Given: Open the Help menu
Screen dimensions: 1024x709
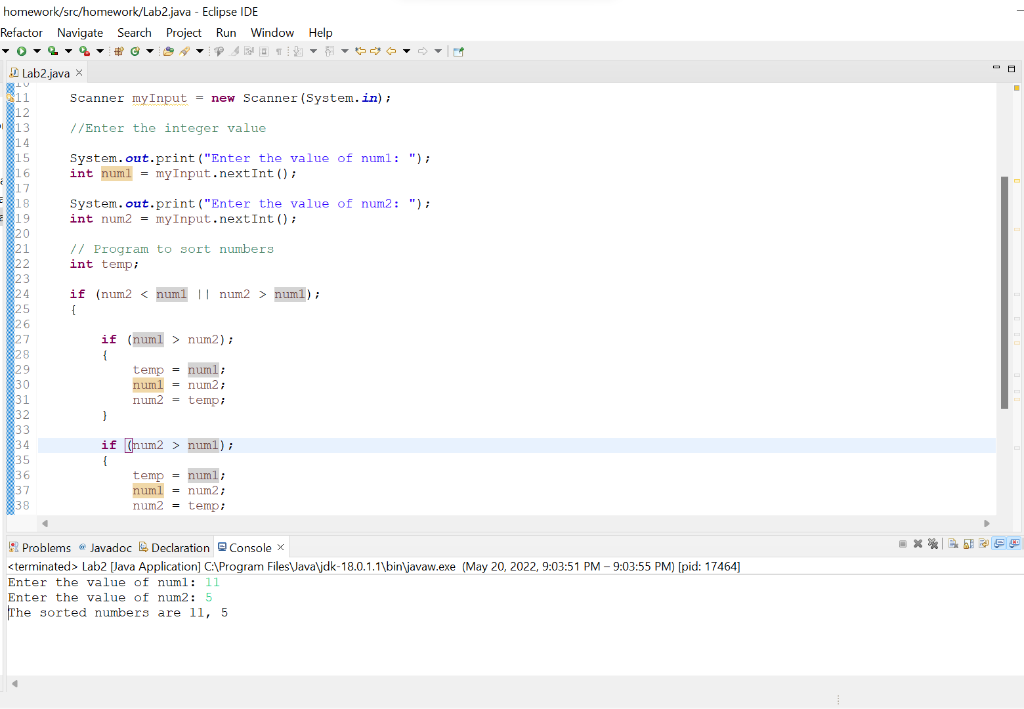Looking at the screenshot, I should click(x=321, y=33).
